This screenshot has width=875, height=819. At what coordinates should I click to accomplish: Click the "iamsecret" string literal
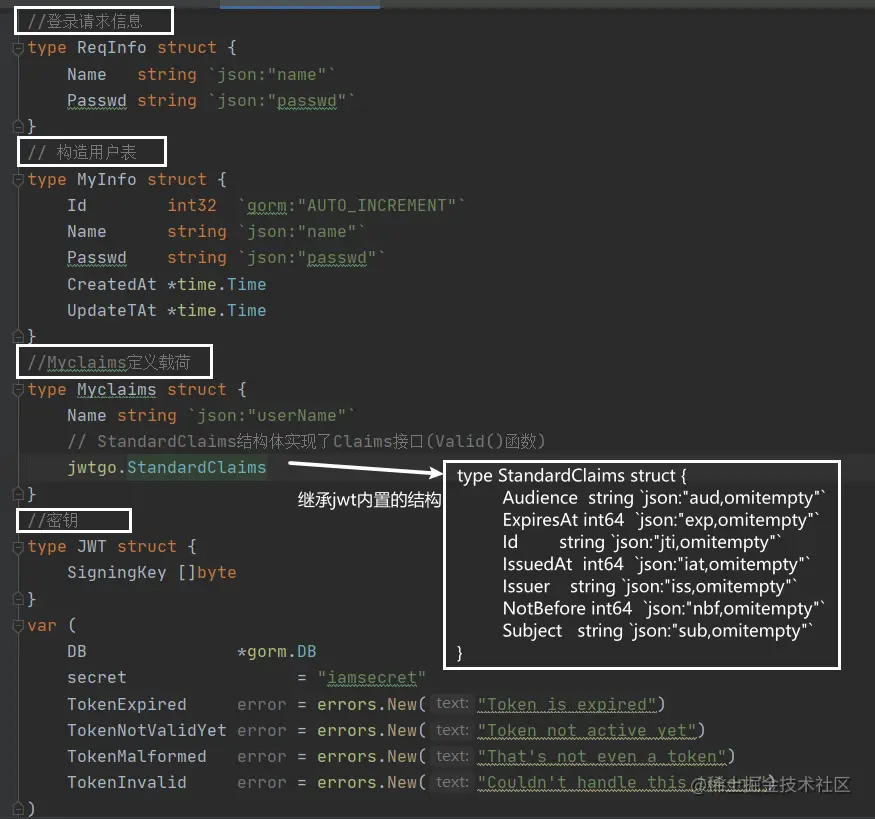point(372,678)
